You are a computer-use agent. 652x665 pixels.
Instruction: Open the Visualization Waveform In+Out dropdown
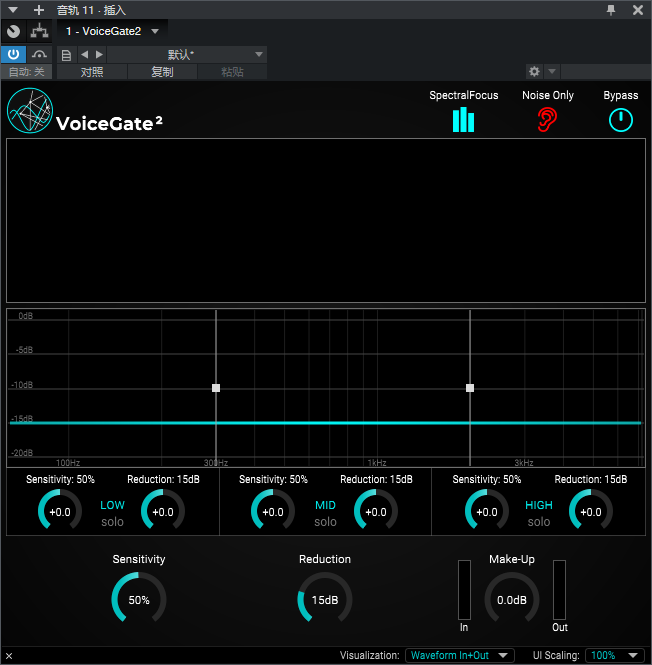click(x=460, y=655)
